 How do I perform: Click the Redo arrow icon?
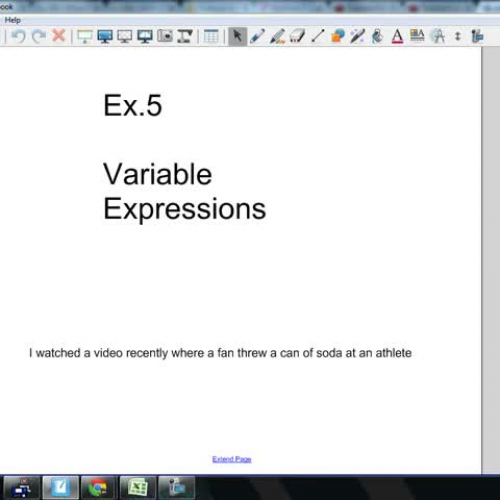pos(39,36)
